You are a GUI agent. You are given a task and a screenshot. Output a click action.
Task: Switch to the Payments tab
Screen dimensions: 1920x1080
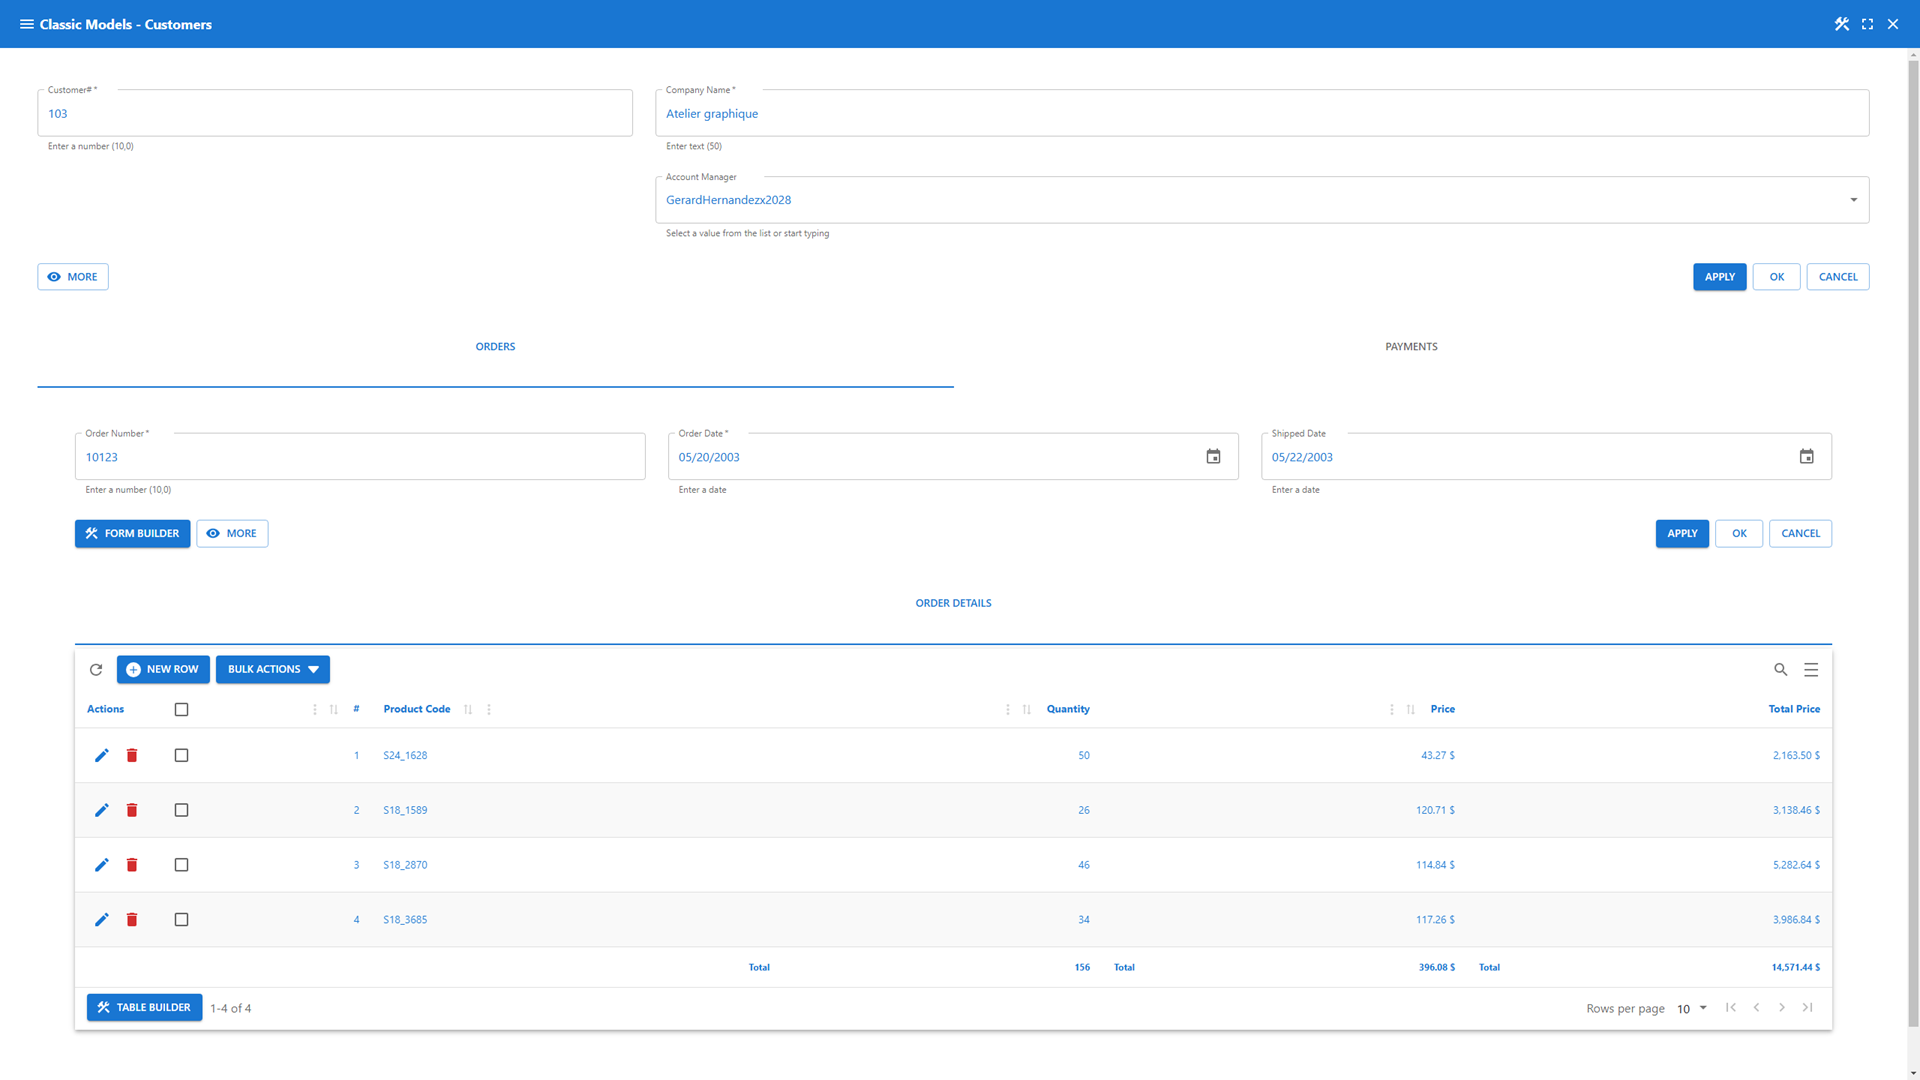(1411, 347)
